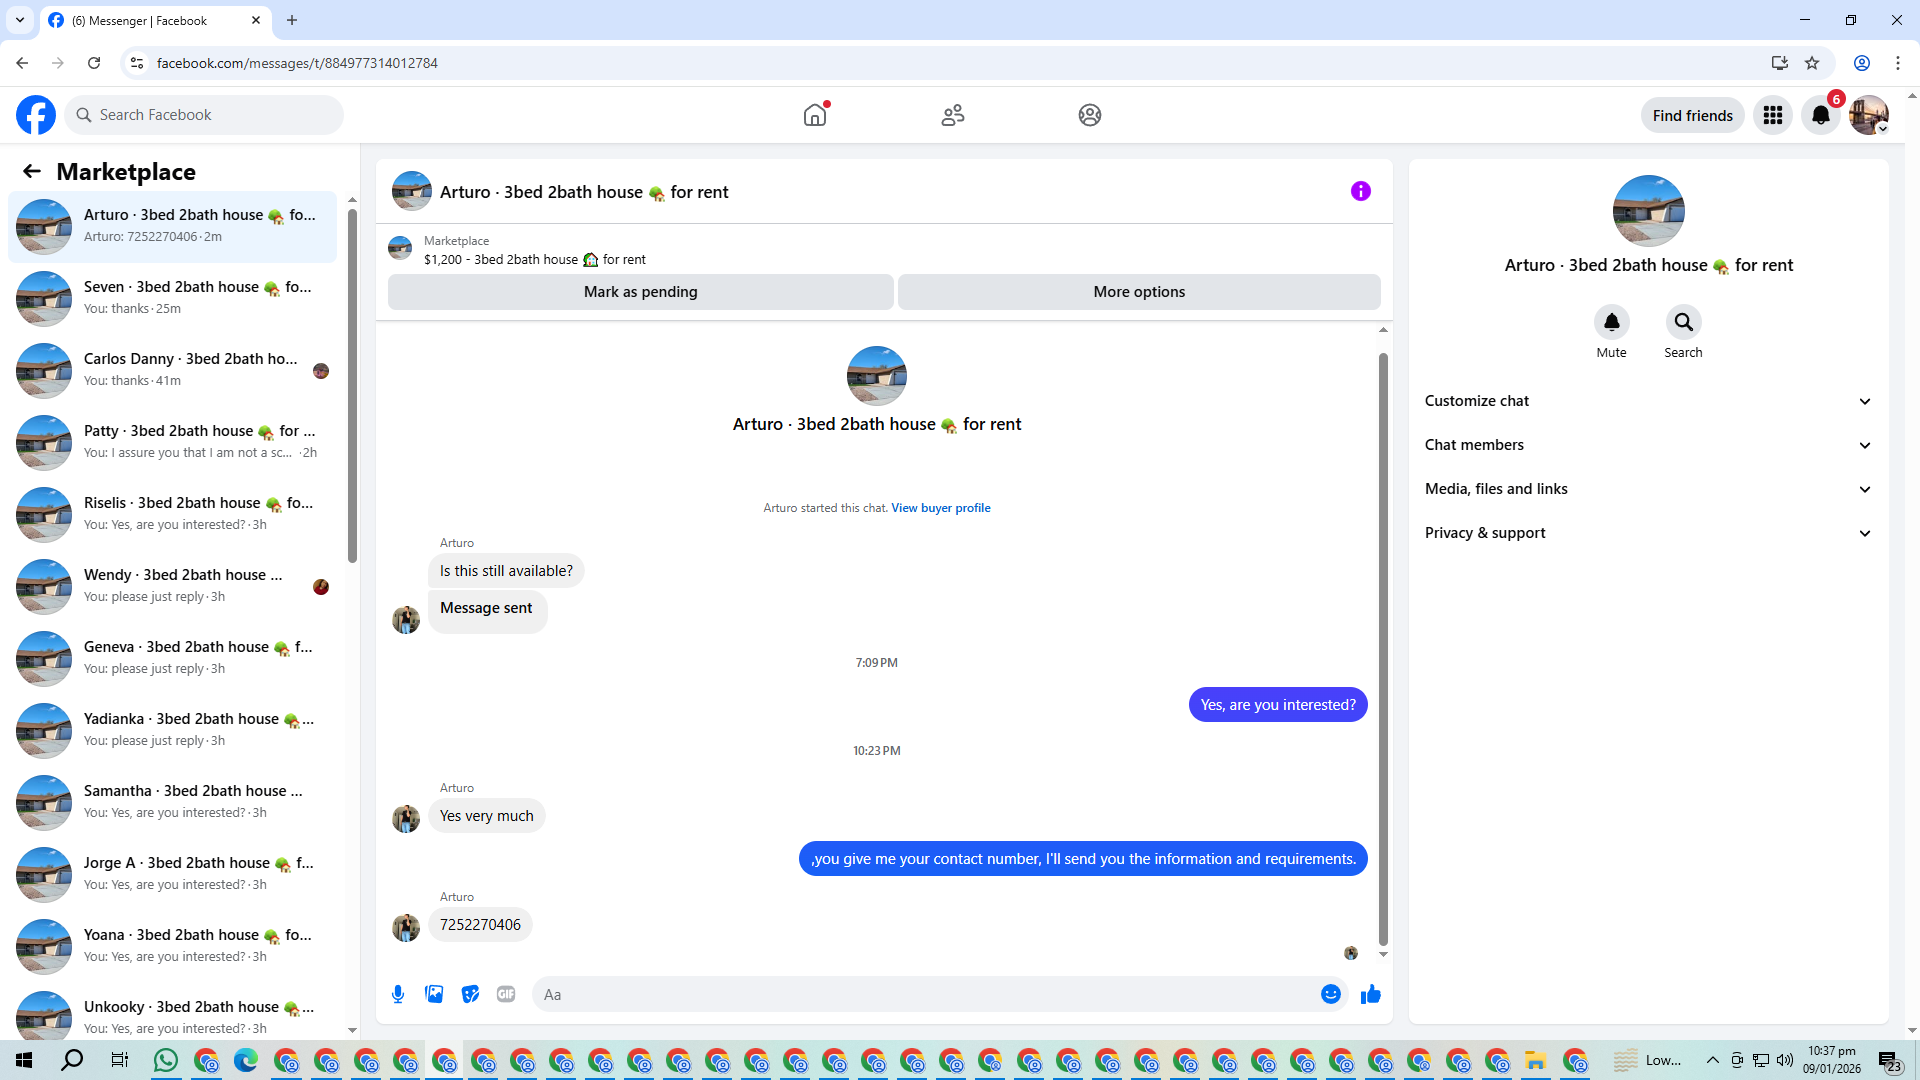Open the View buyer profile link
1920x1080 pixels.
940,508
